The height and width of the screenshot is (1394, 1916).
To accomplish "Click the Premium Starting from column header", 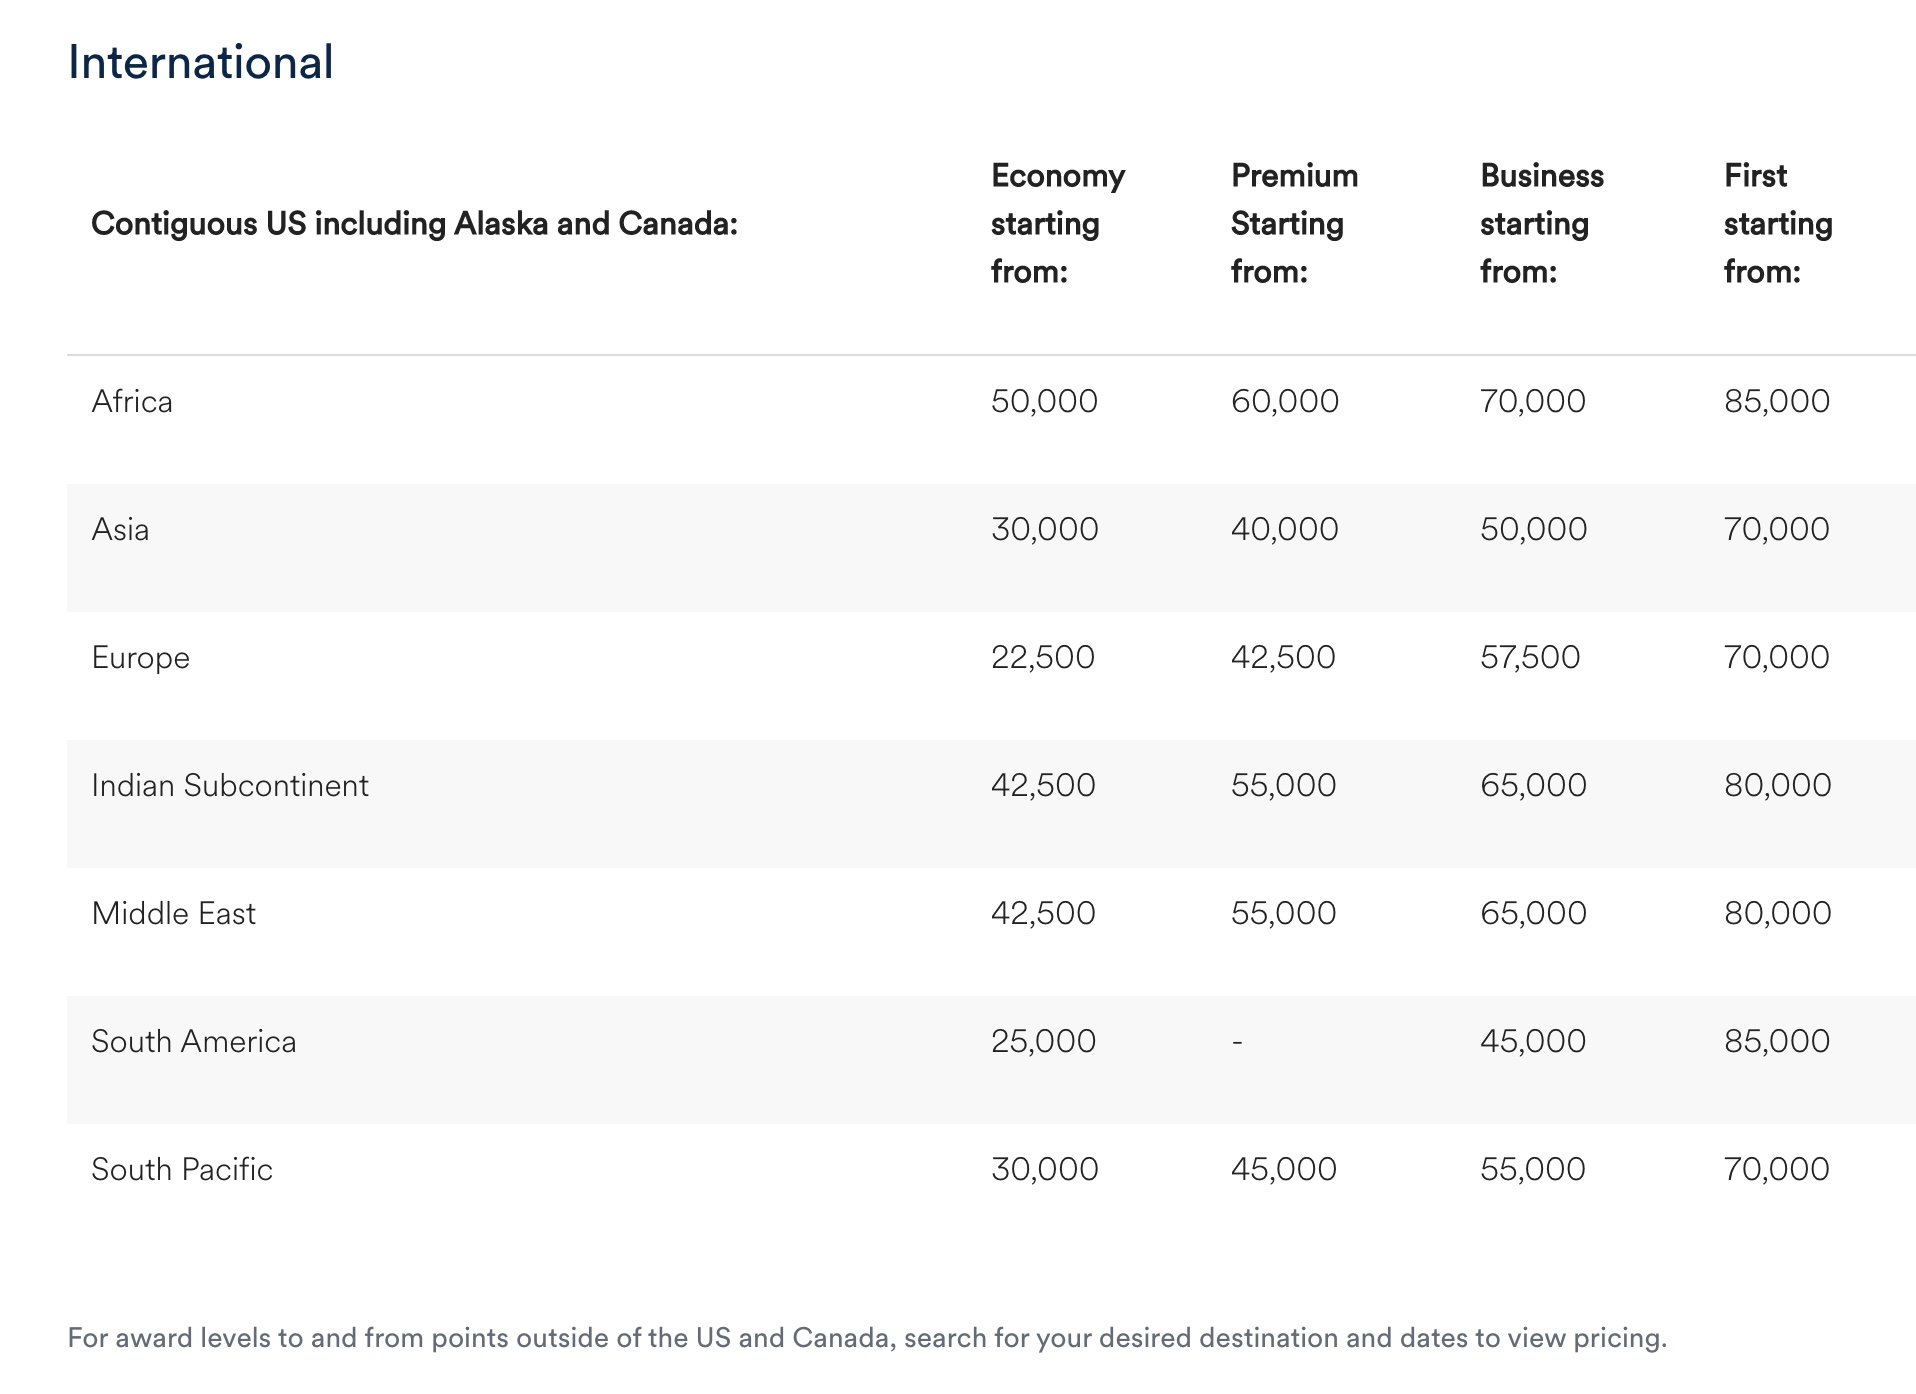I will 1293,224.
